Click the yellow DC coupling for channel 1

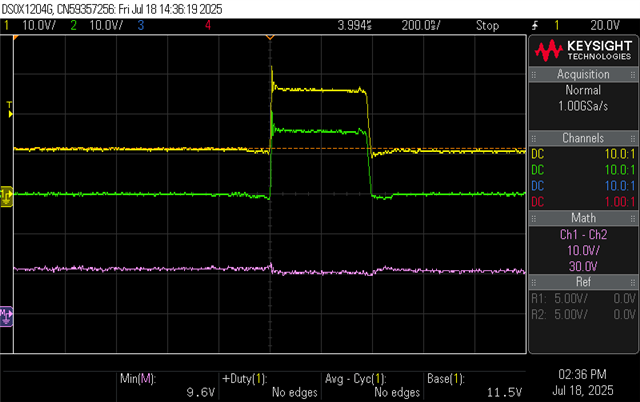[538, 154]
